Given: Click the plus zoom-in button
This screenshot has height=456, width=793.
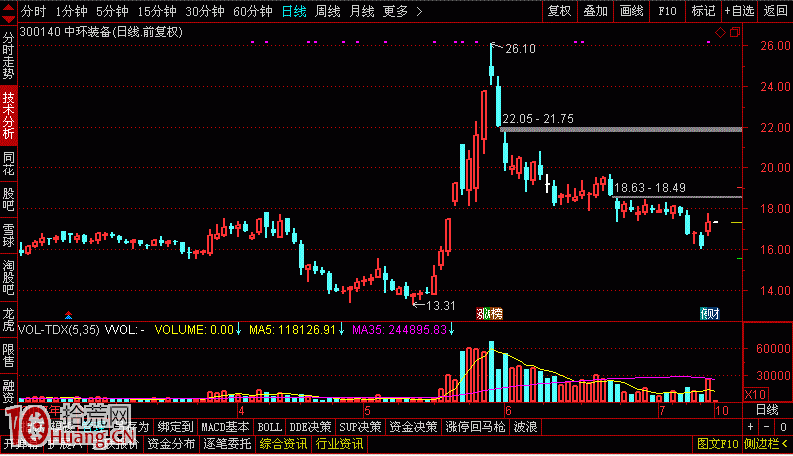Looking at the screenshot, I should coord(750,427).
